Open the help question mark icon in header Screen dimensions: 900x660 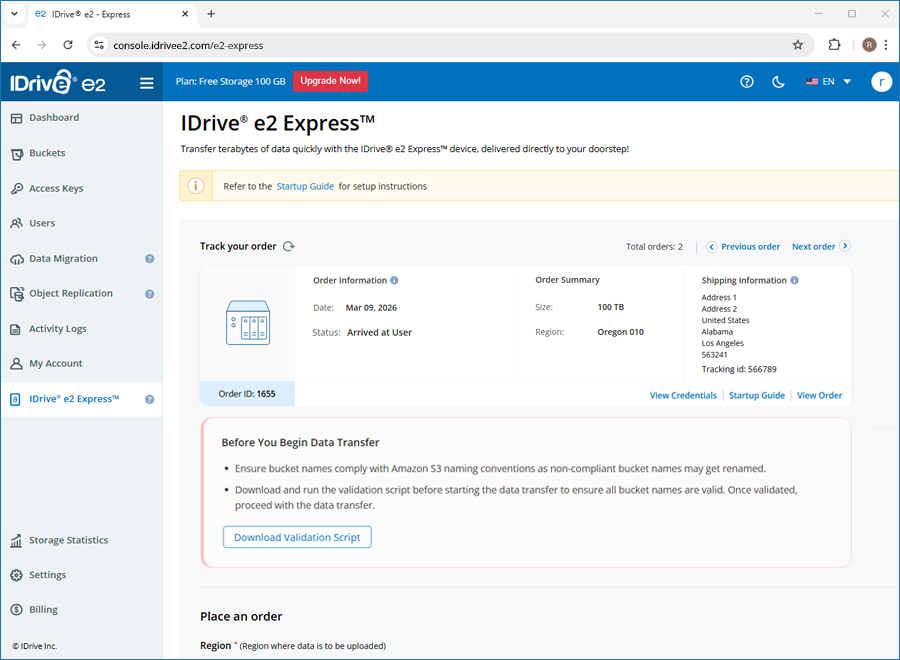click(746, 81)
